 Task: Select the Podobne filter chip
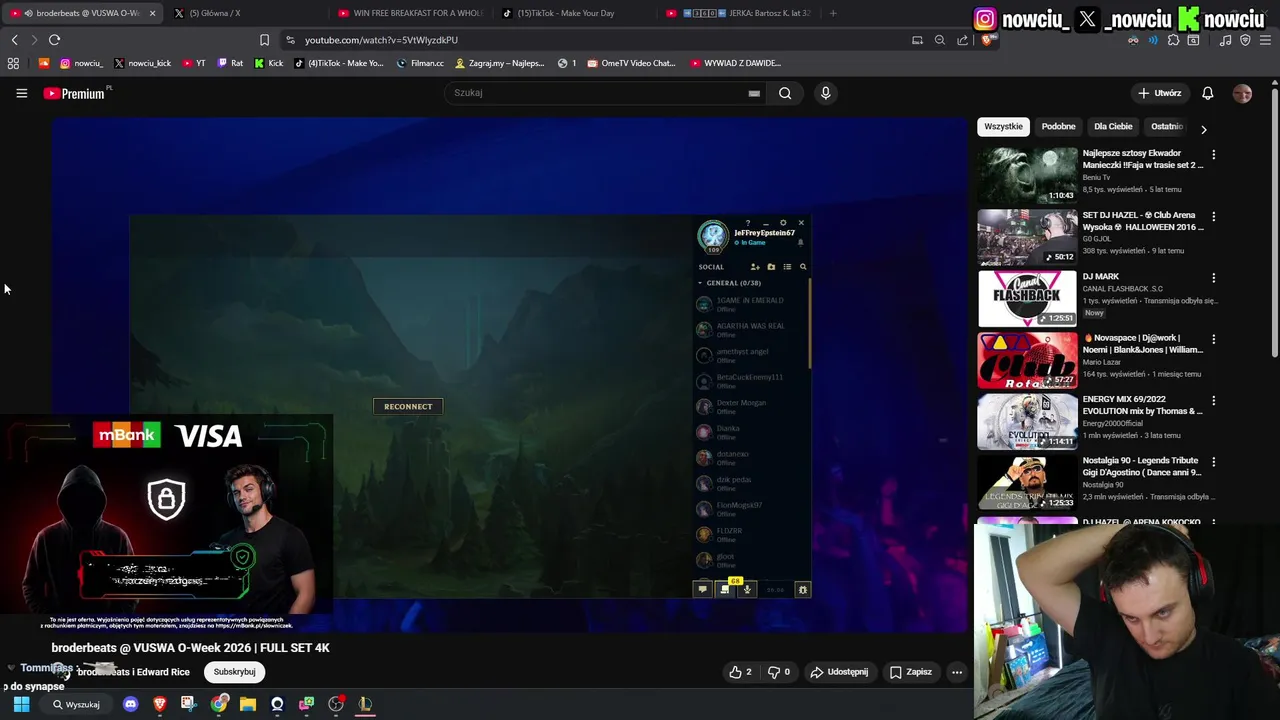tap(1058, 127)
